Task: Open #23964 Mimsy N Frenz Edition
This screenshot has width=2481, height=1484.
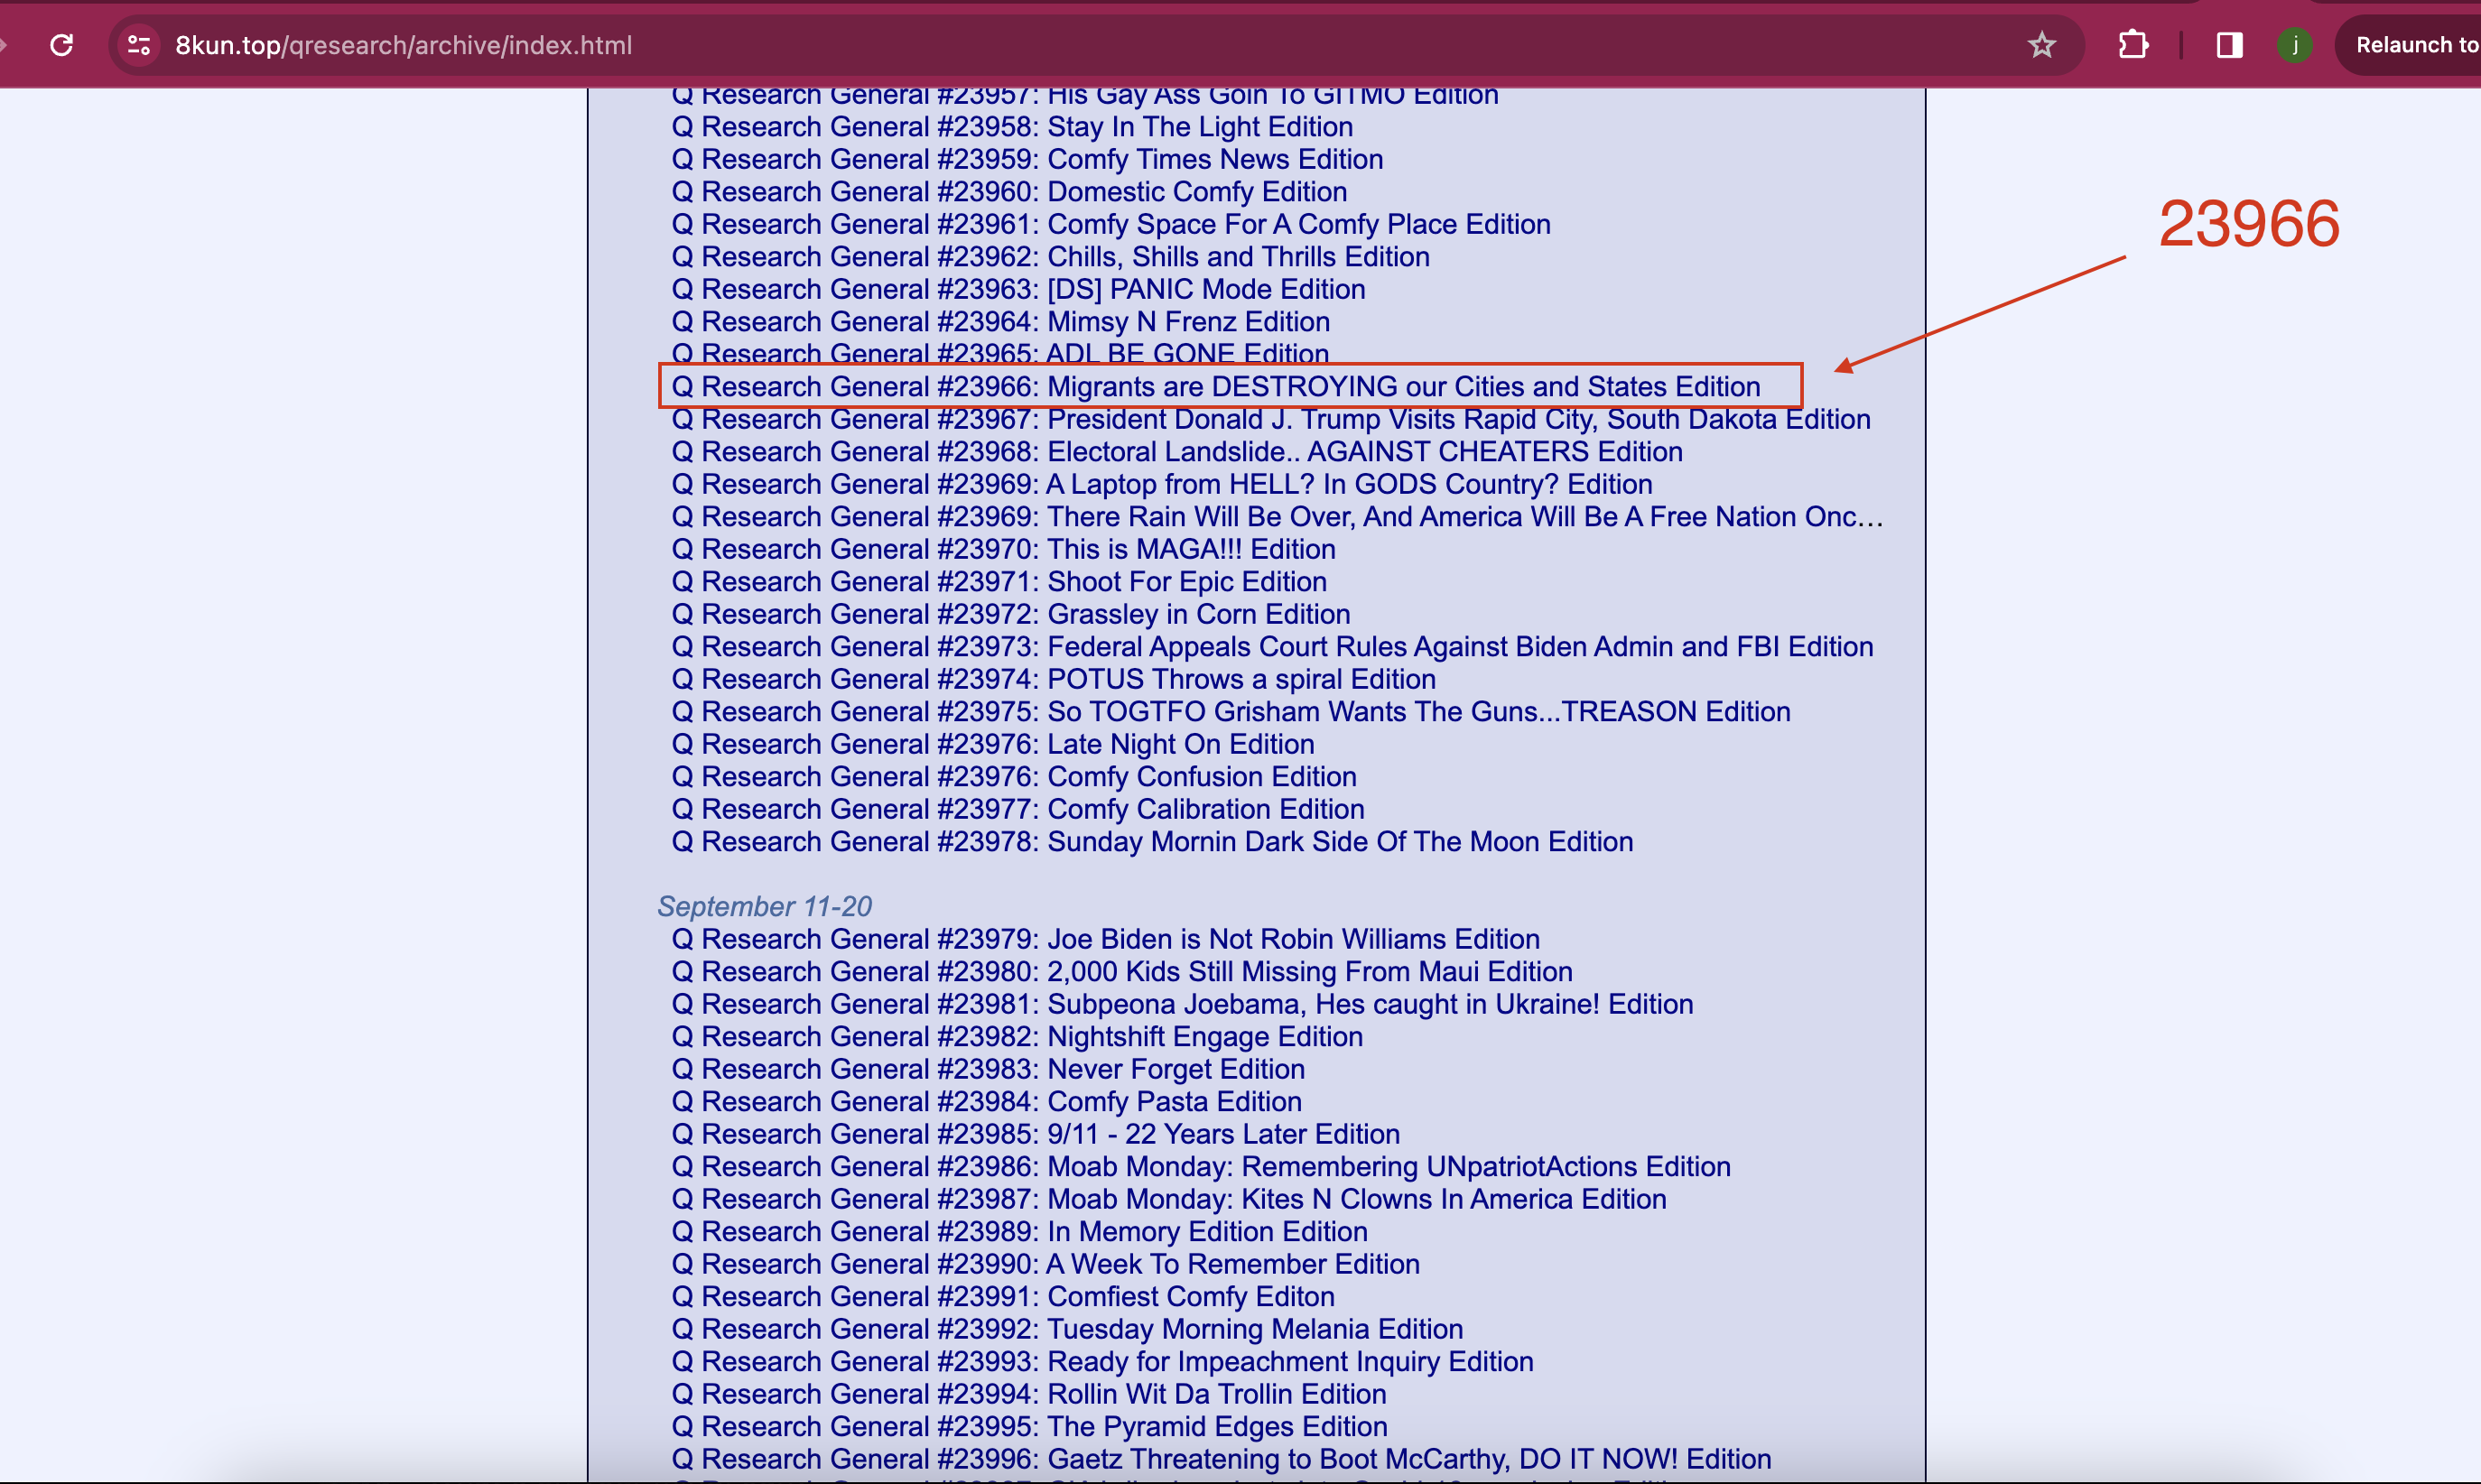Action: tap(1000, 322)
